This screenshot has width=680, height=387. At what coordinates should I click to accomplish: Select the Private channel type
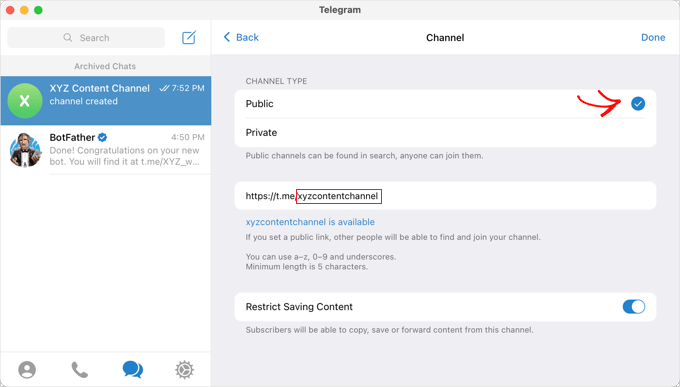point(445,133)
